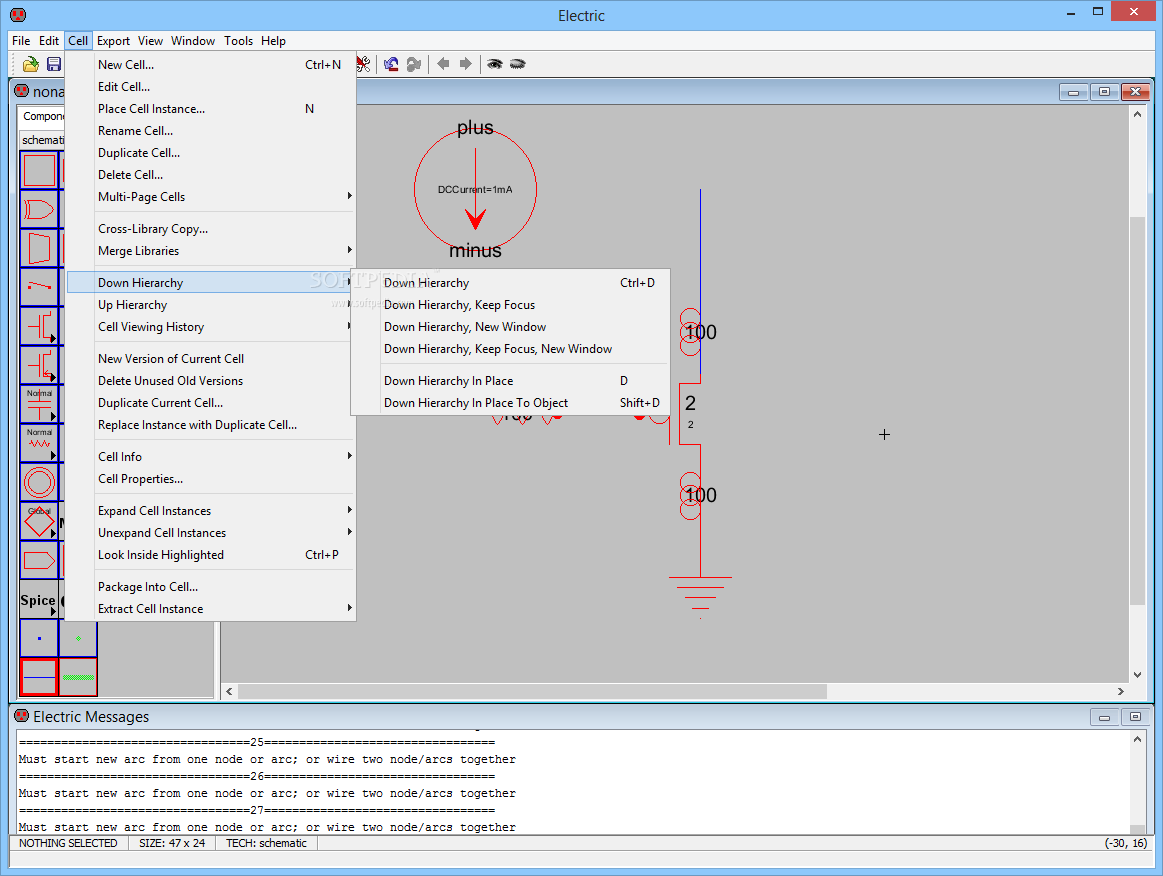Screen dimensions: 1163x876
Task: Open the Spice palette entry
Action: tap(39, 600)
